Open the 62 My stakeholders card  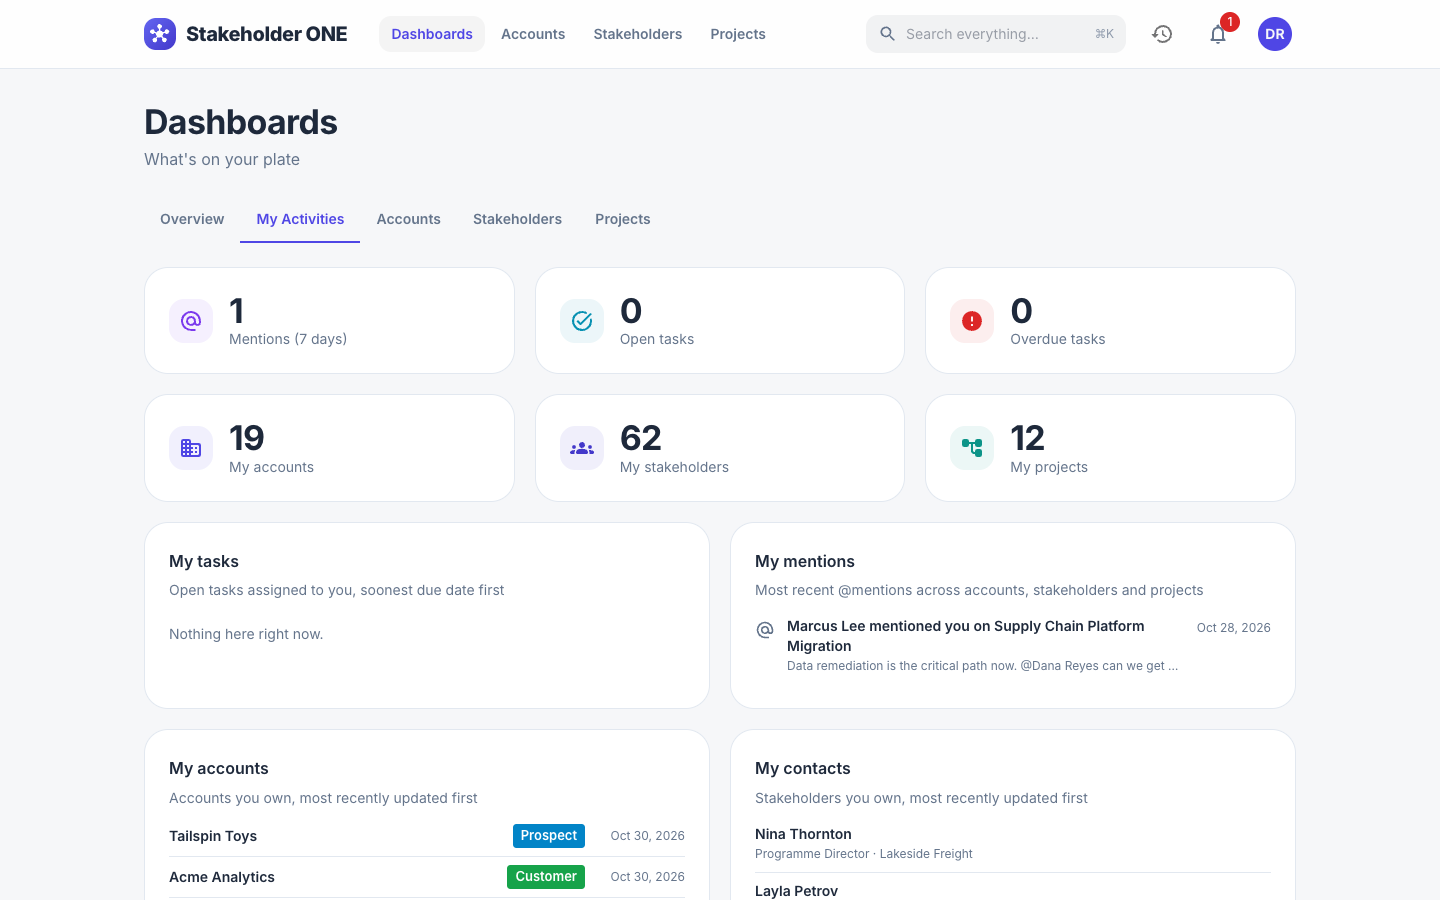click(720, 448)
